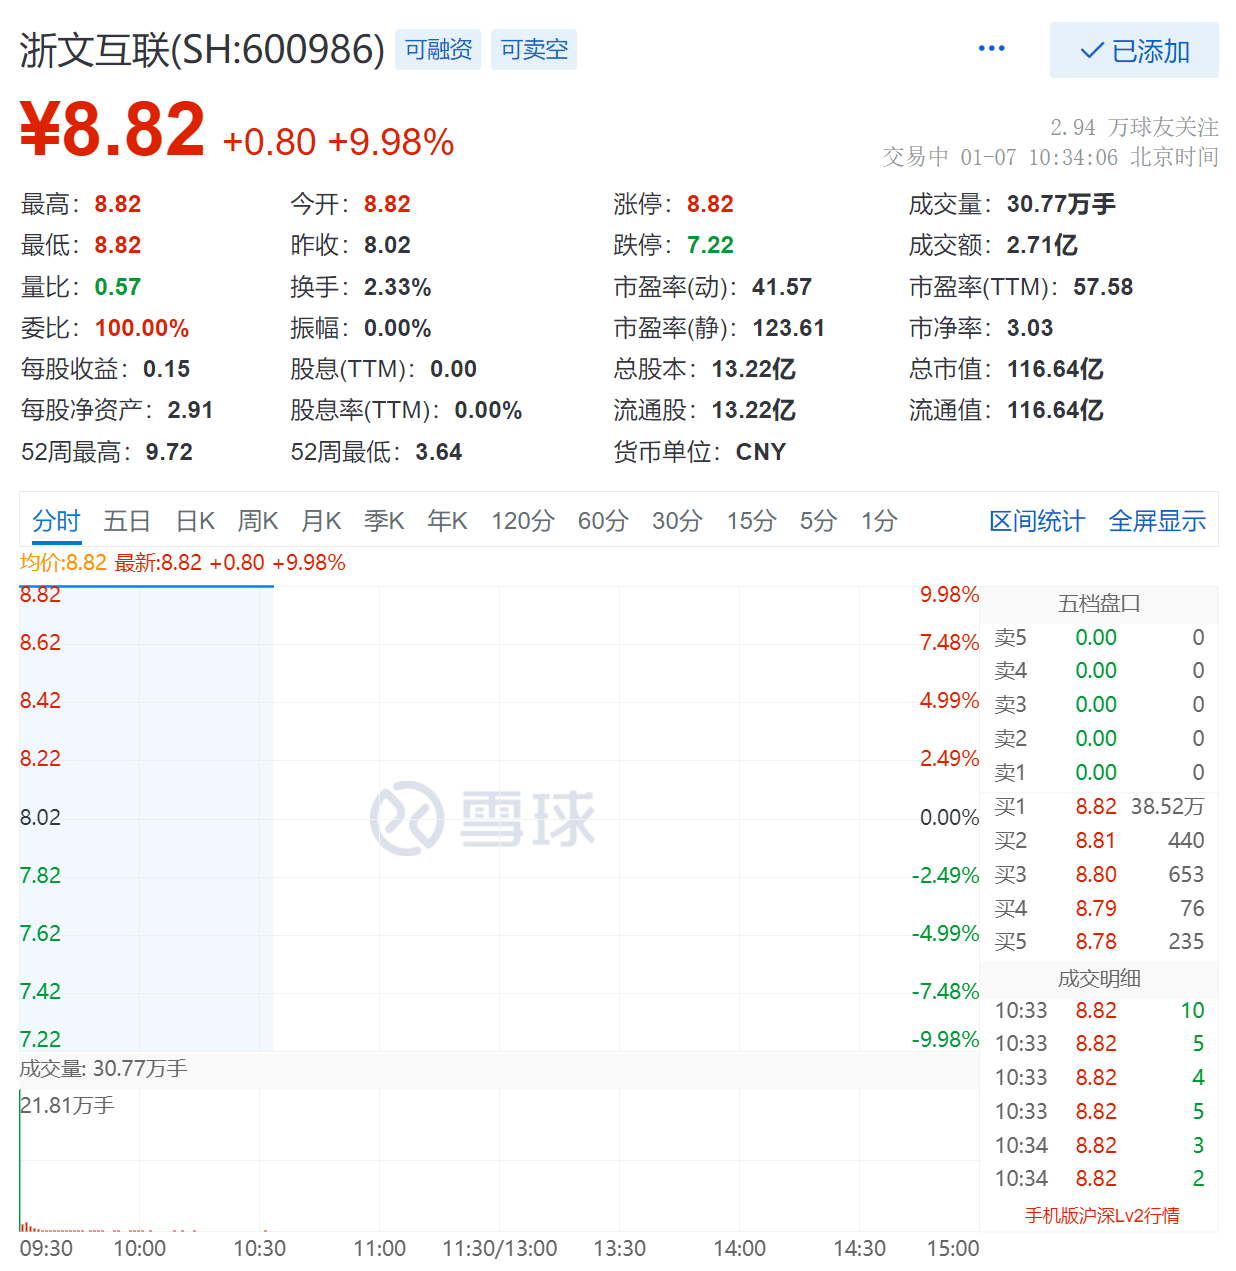Click the 10:34 trade with volume 3

tap(1099, 1145)
